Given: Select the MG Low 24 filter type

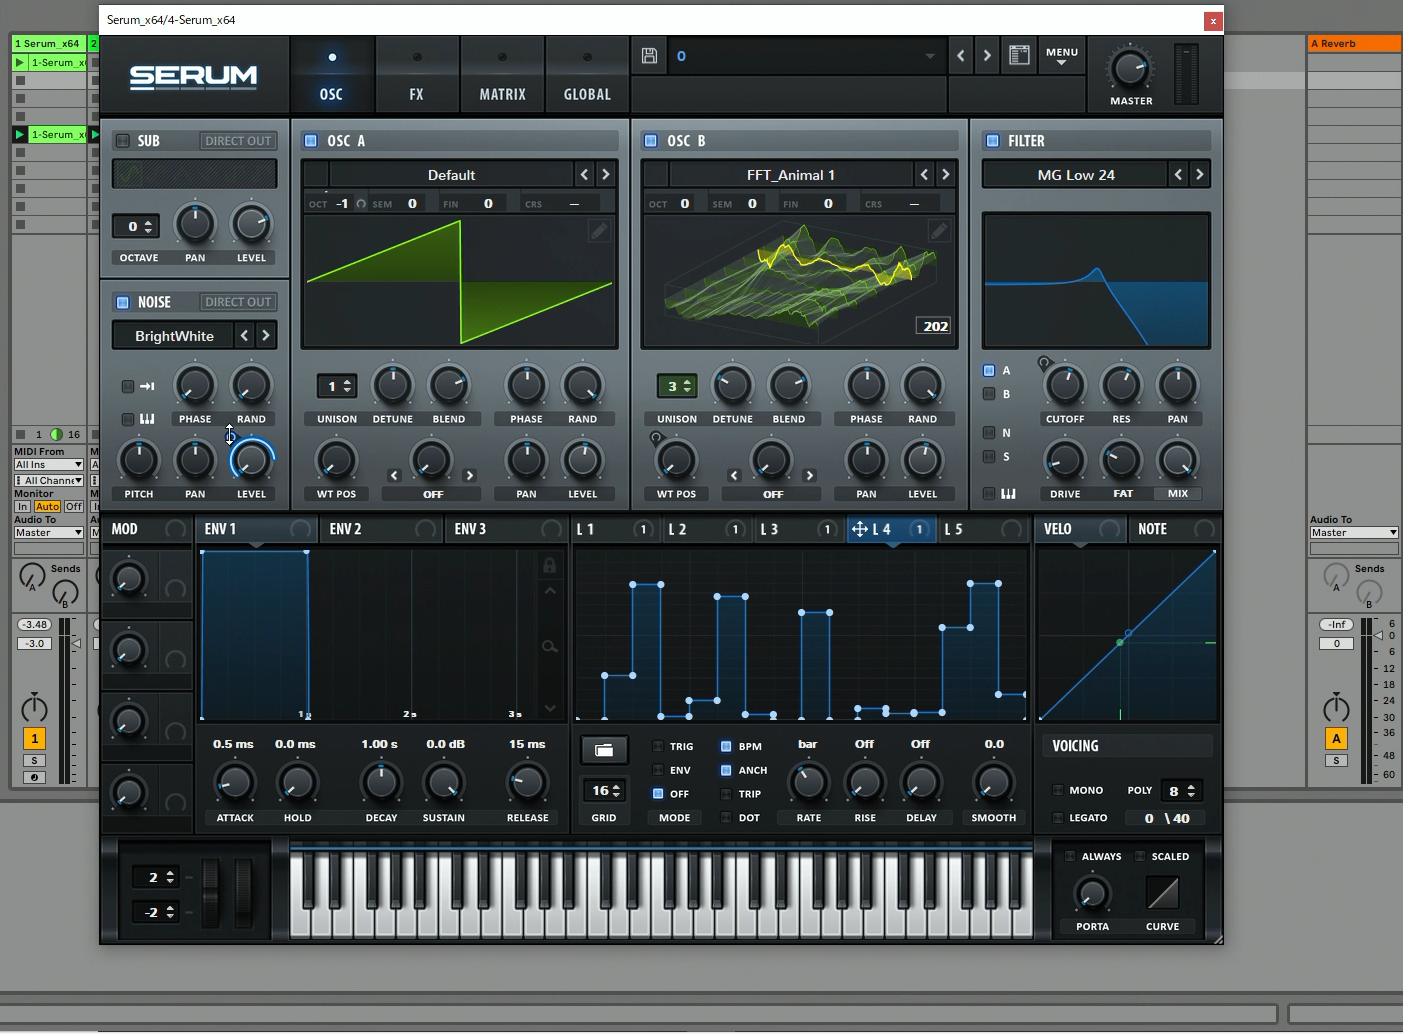Looking at the screenshot, I should pyautogui.click(x=1075, y=173).
